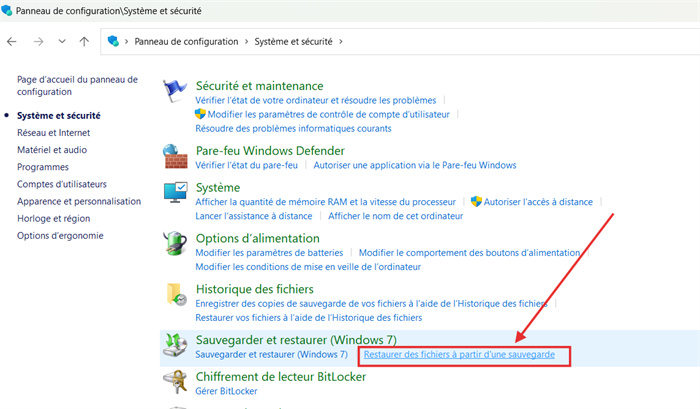Click Afficher le nom de cet ordinateur
This screenshot has width=700, height=409.
396,216
